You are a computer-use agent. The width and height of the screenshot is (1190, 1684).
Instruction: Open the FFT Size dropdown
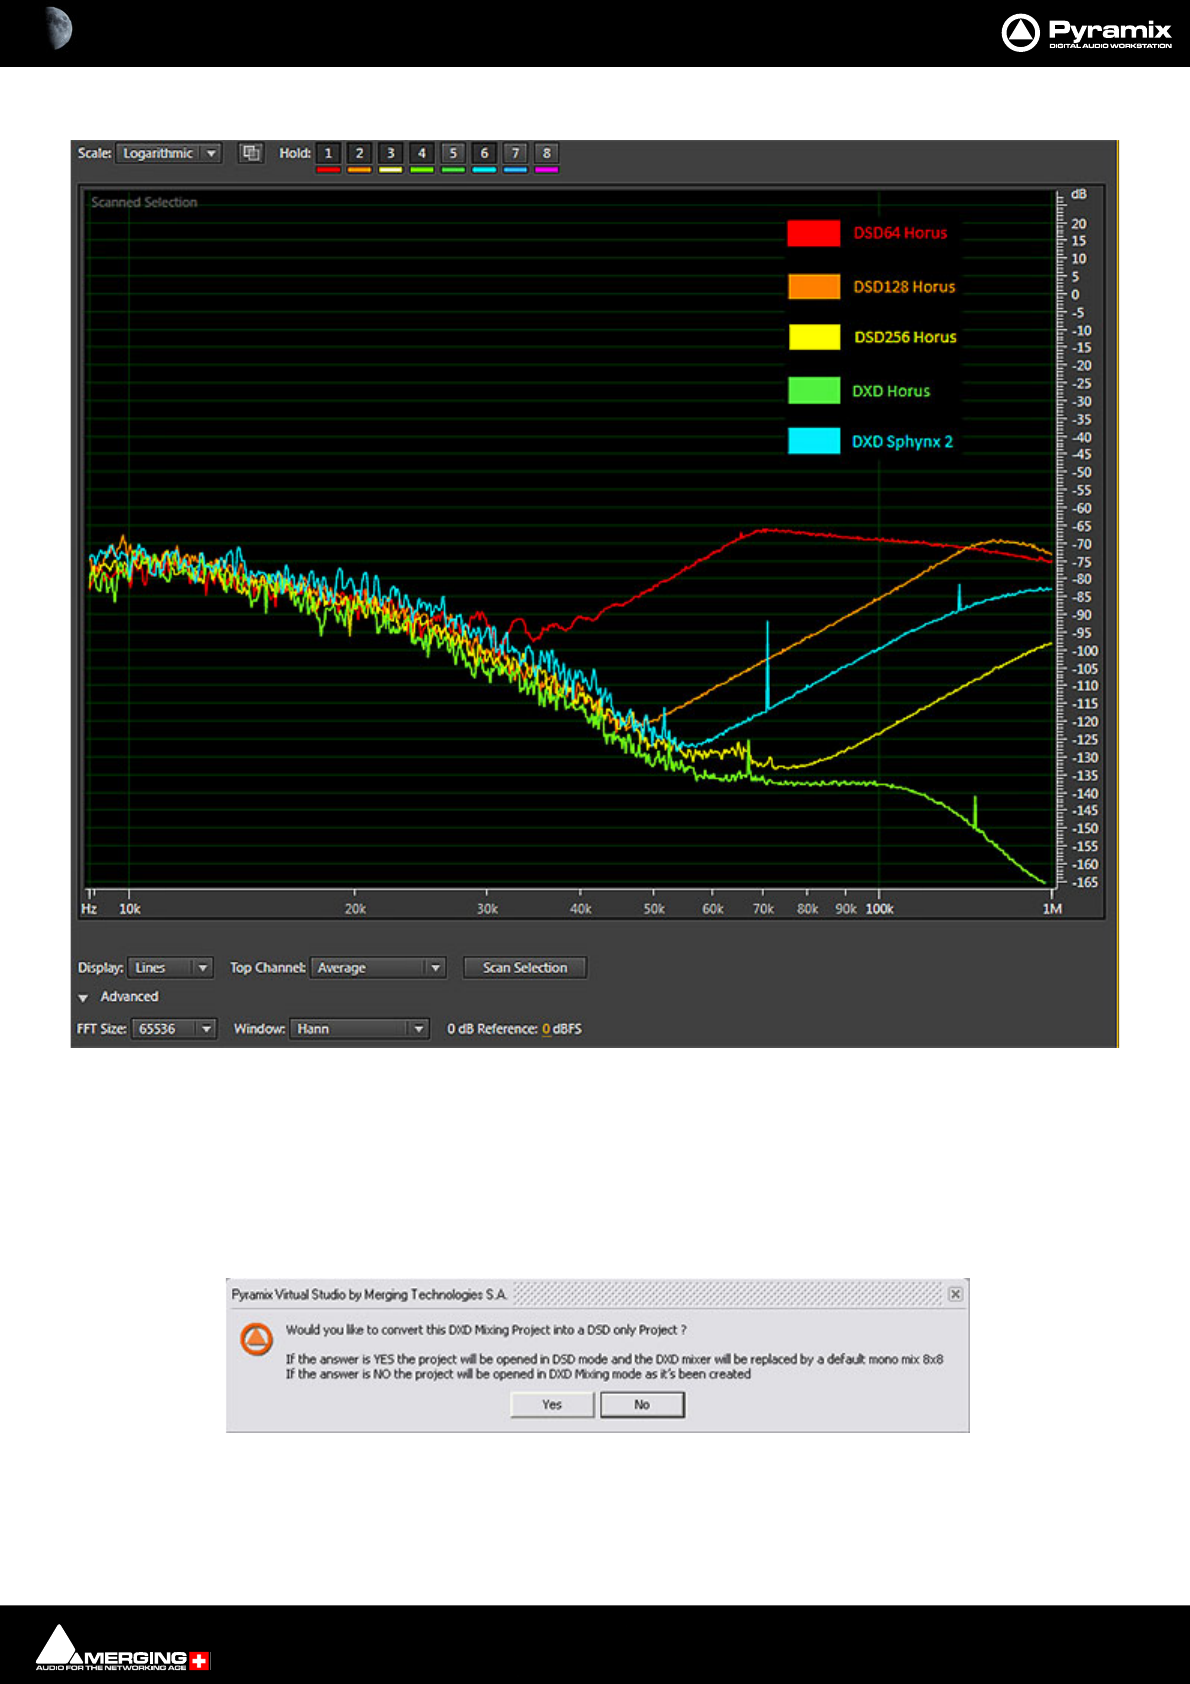point(174,1028)
